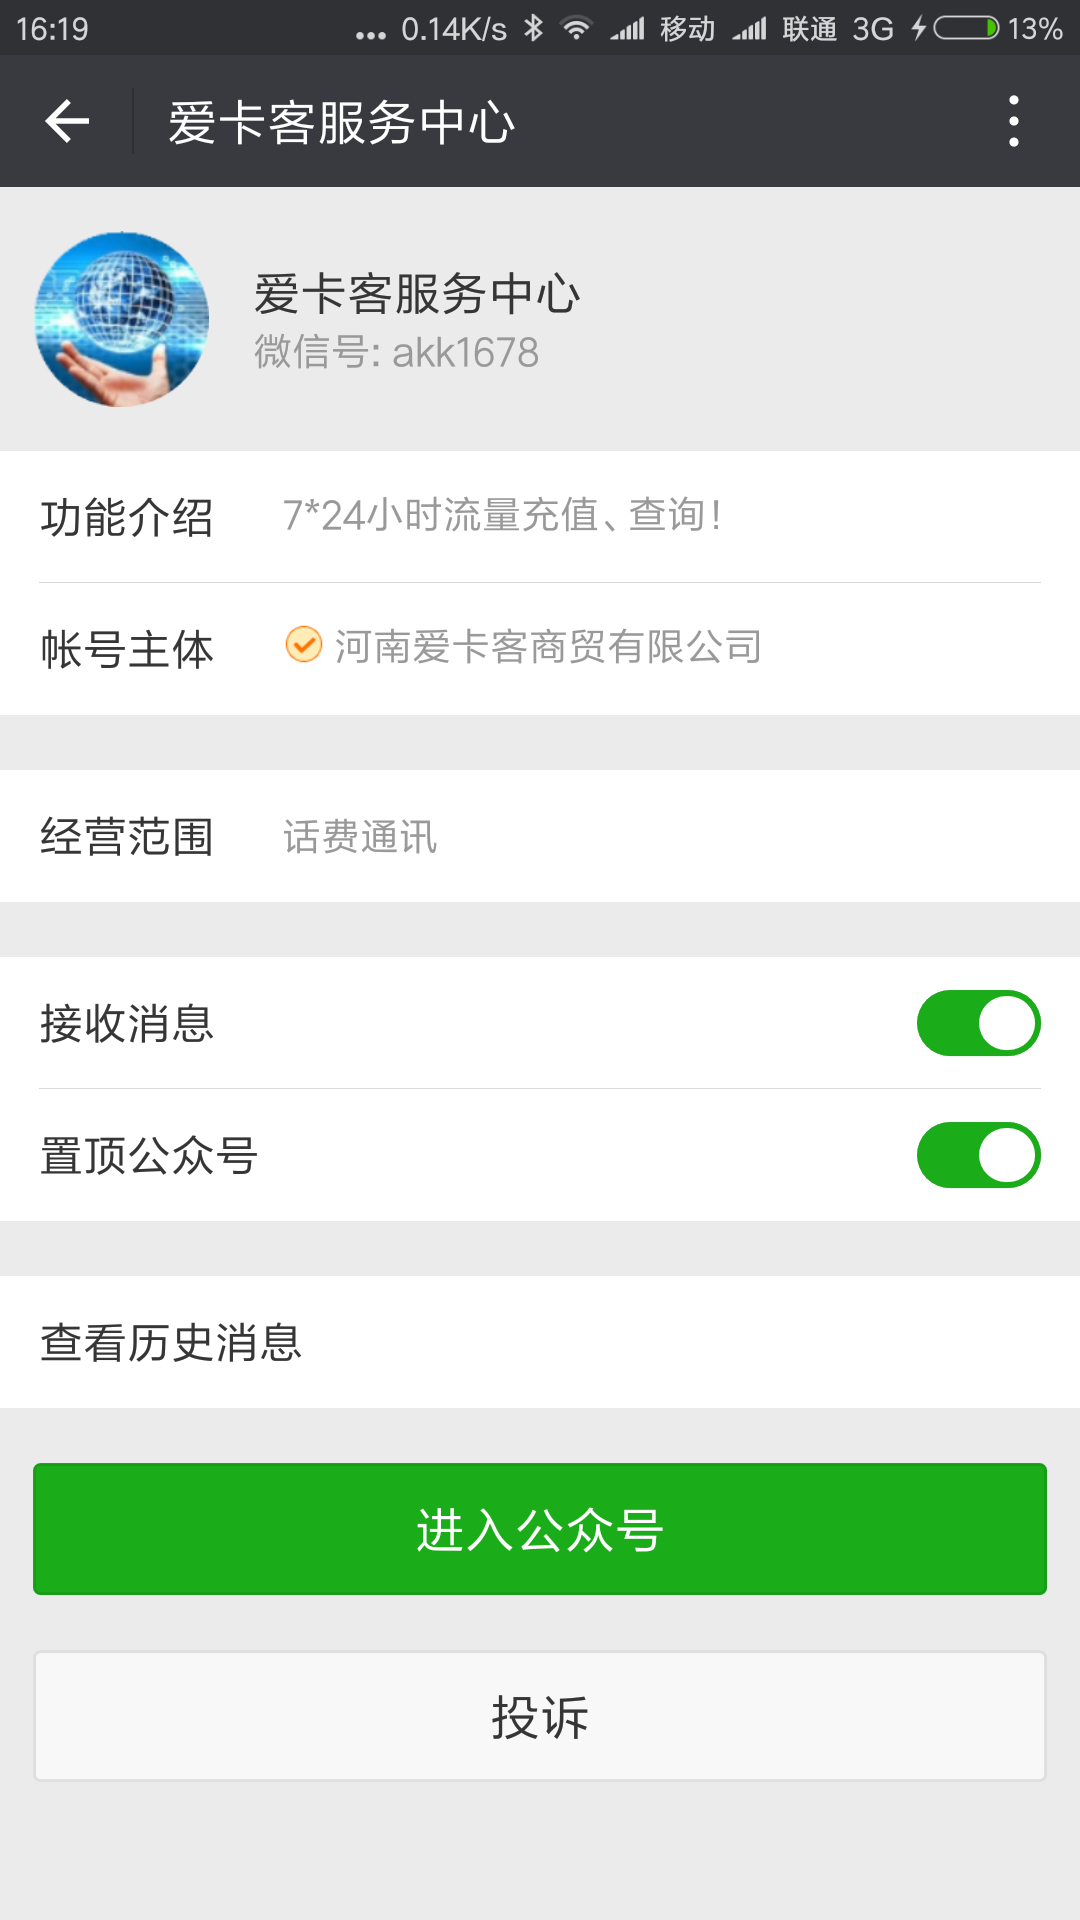Tap the Bluetooth status bar icon
This screenshot has height=1920, width=1080.
(534, 28)
